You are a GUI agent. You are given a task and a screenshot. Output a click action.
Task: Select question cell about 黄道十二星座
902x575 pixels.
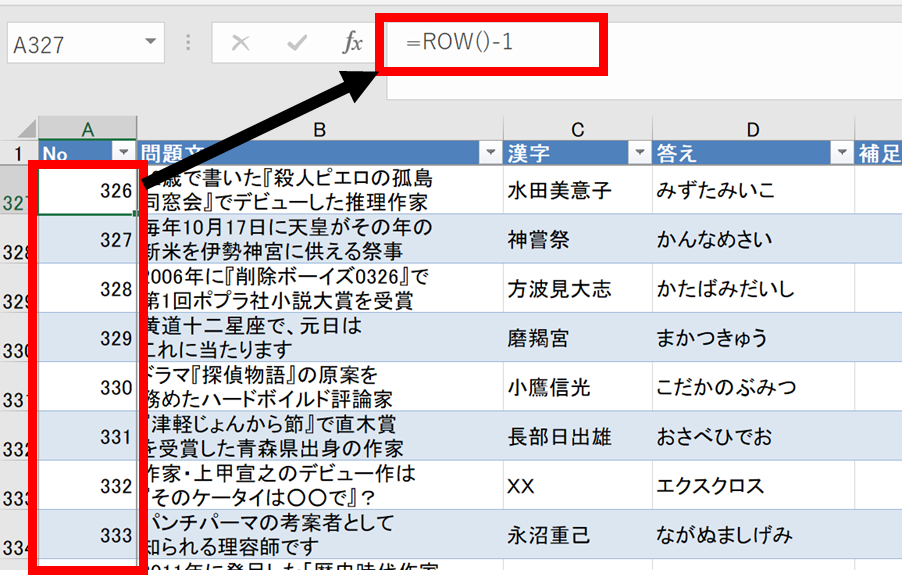pos(320,338)
